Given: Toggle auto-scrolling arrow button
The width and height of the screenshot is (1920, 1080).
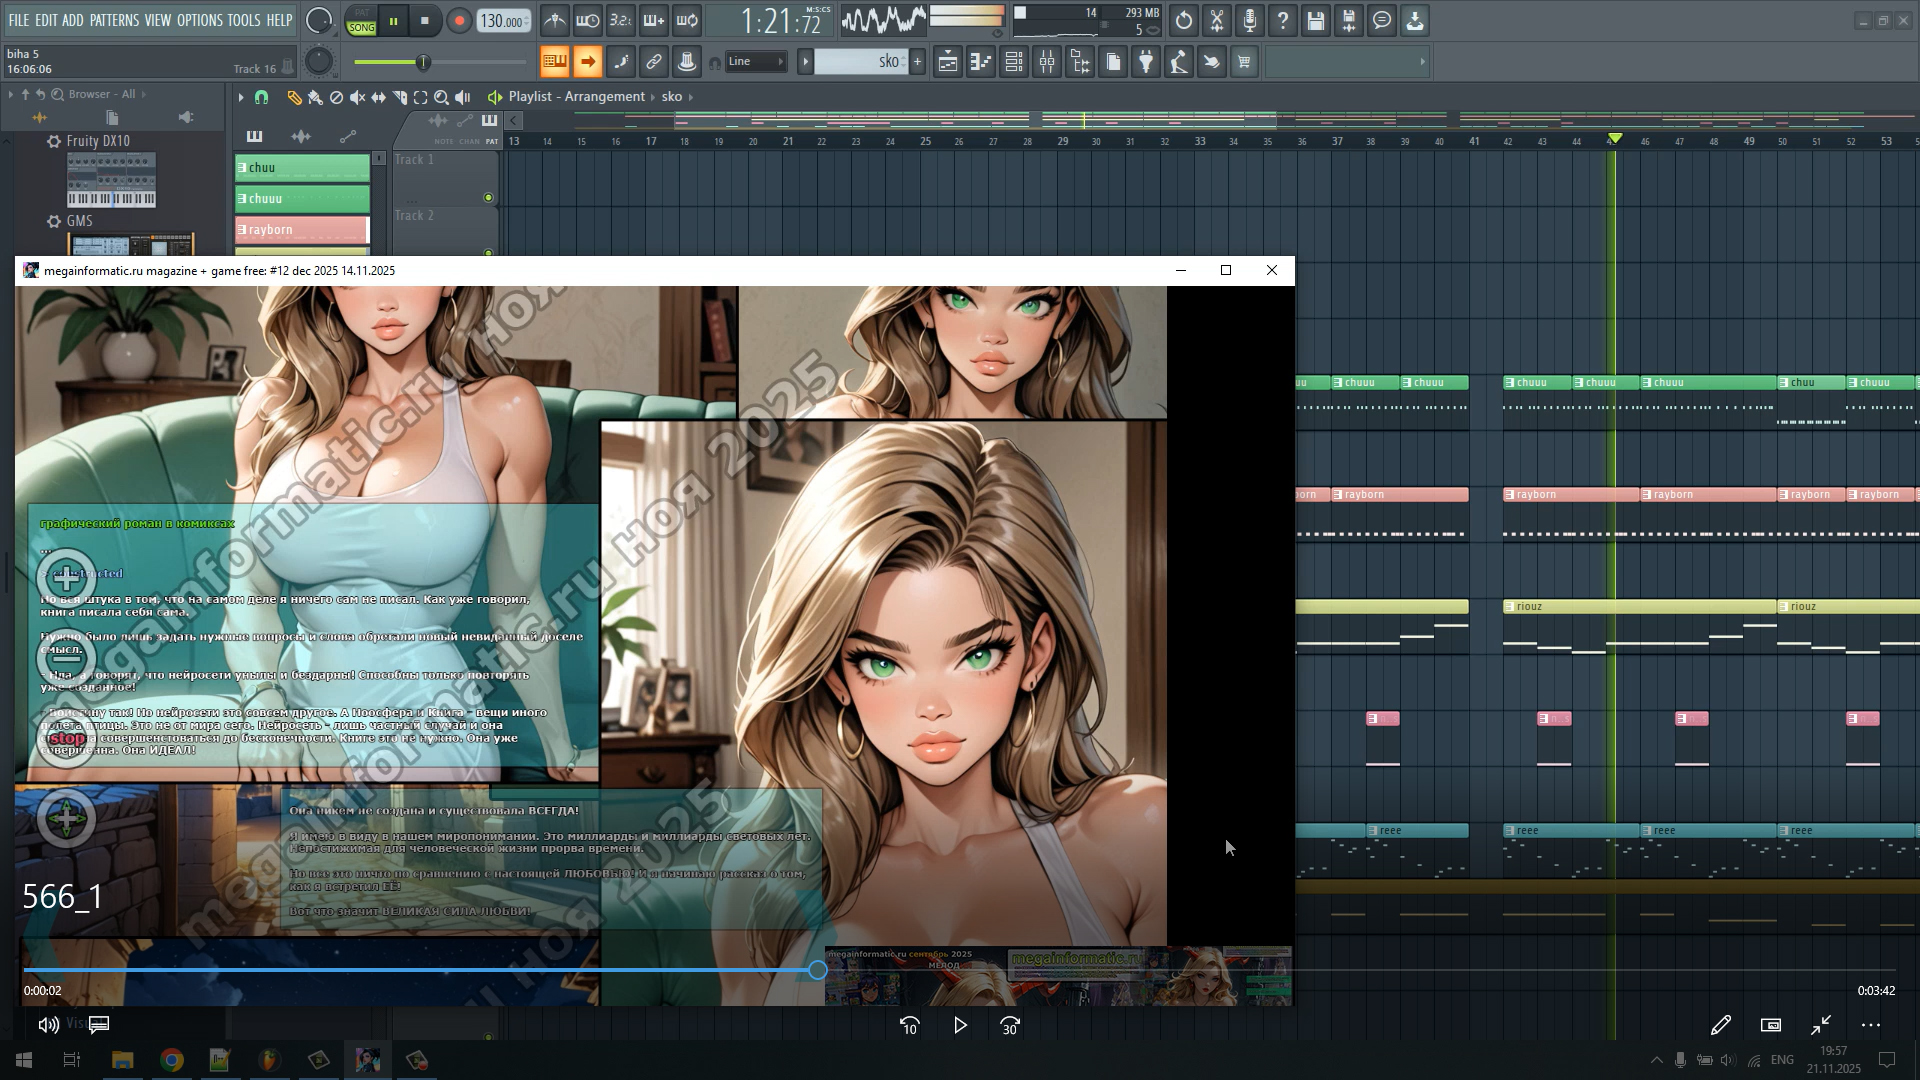Looking at the screenshot, I should click(x=588, y=62).
